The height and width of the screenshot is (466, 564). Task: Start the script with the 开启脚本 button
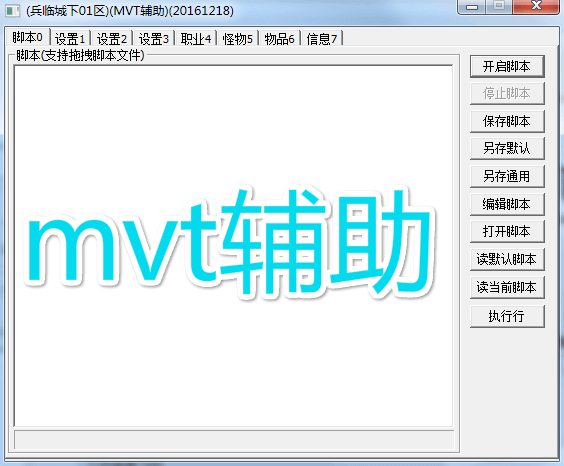pos(507,67)
